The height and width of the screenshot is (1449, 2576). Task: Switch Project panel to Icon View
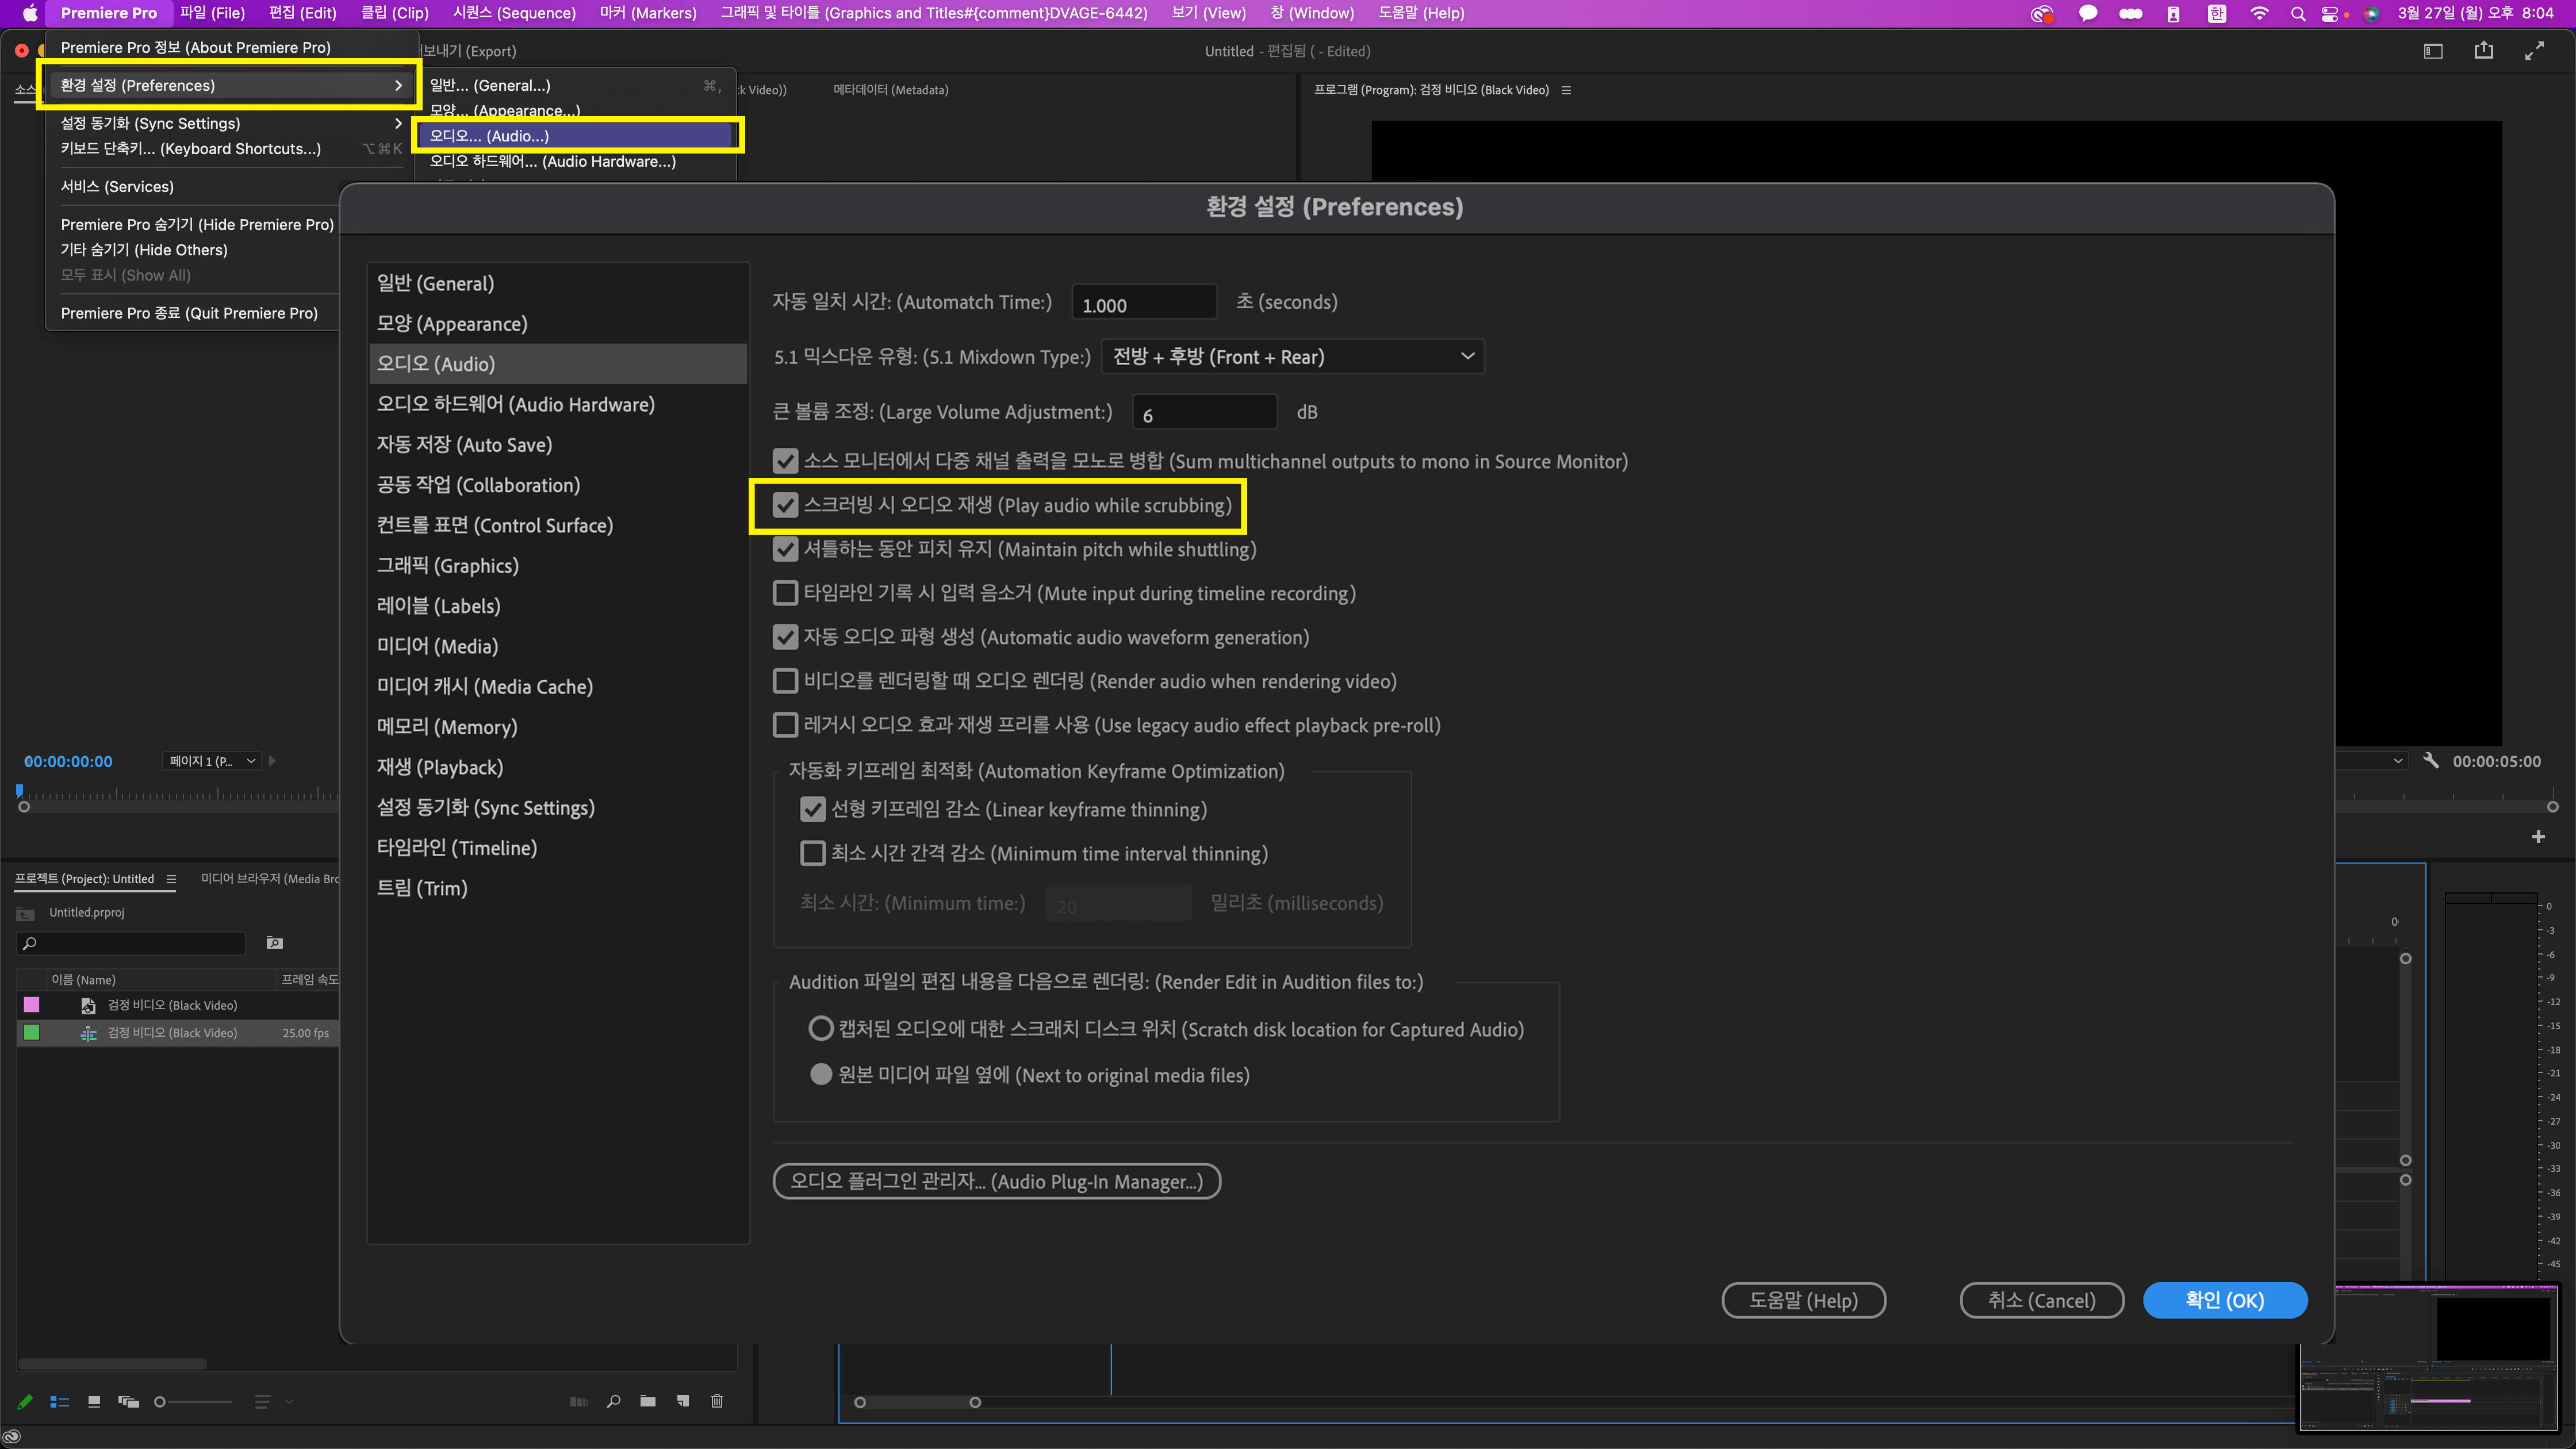(94, 1402)
